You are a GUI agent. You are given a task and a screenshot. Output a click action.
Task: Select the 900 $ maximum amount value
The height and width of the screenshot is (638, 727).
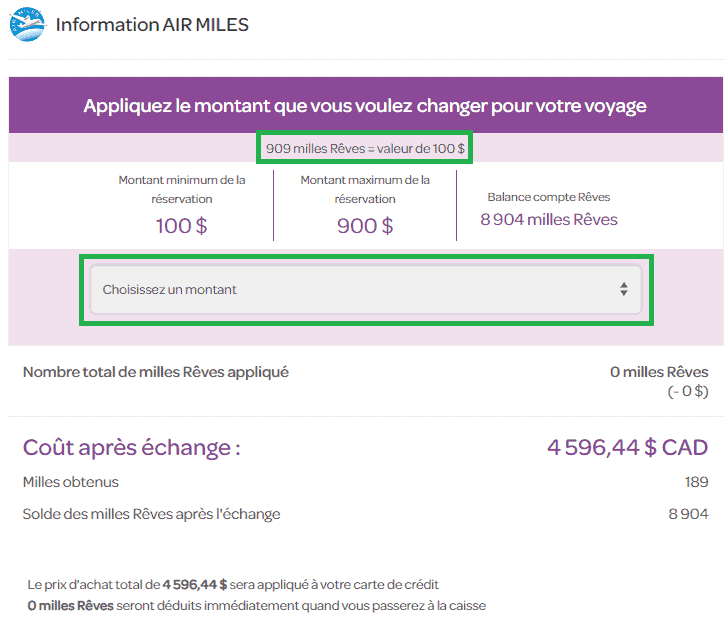pyautogui.click(x=365, y=225)
